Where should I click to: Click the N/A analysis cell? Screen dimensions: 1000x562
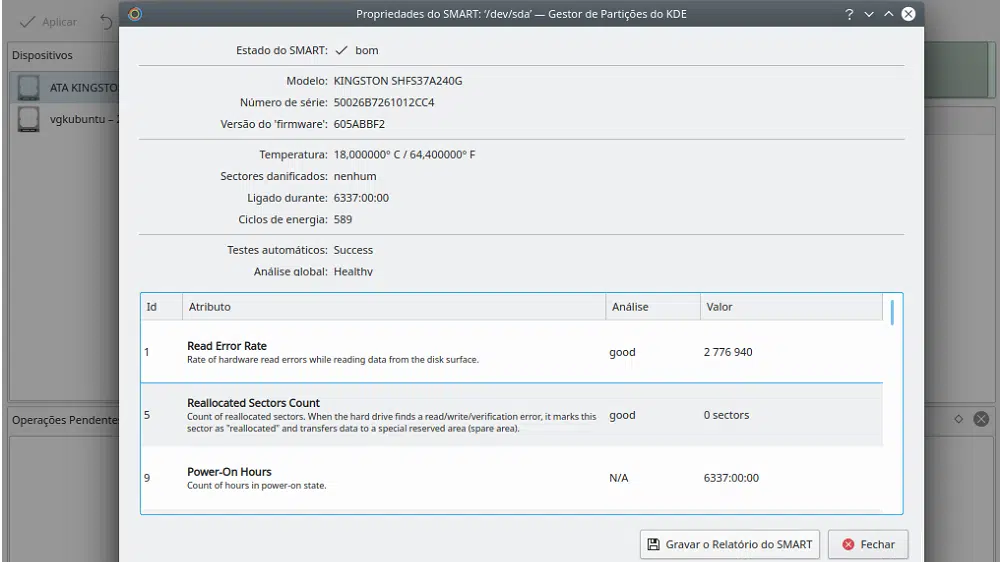(619, 478)
